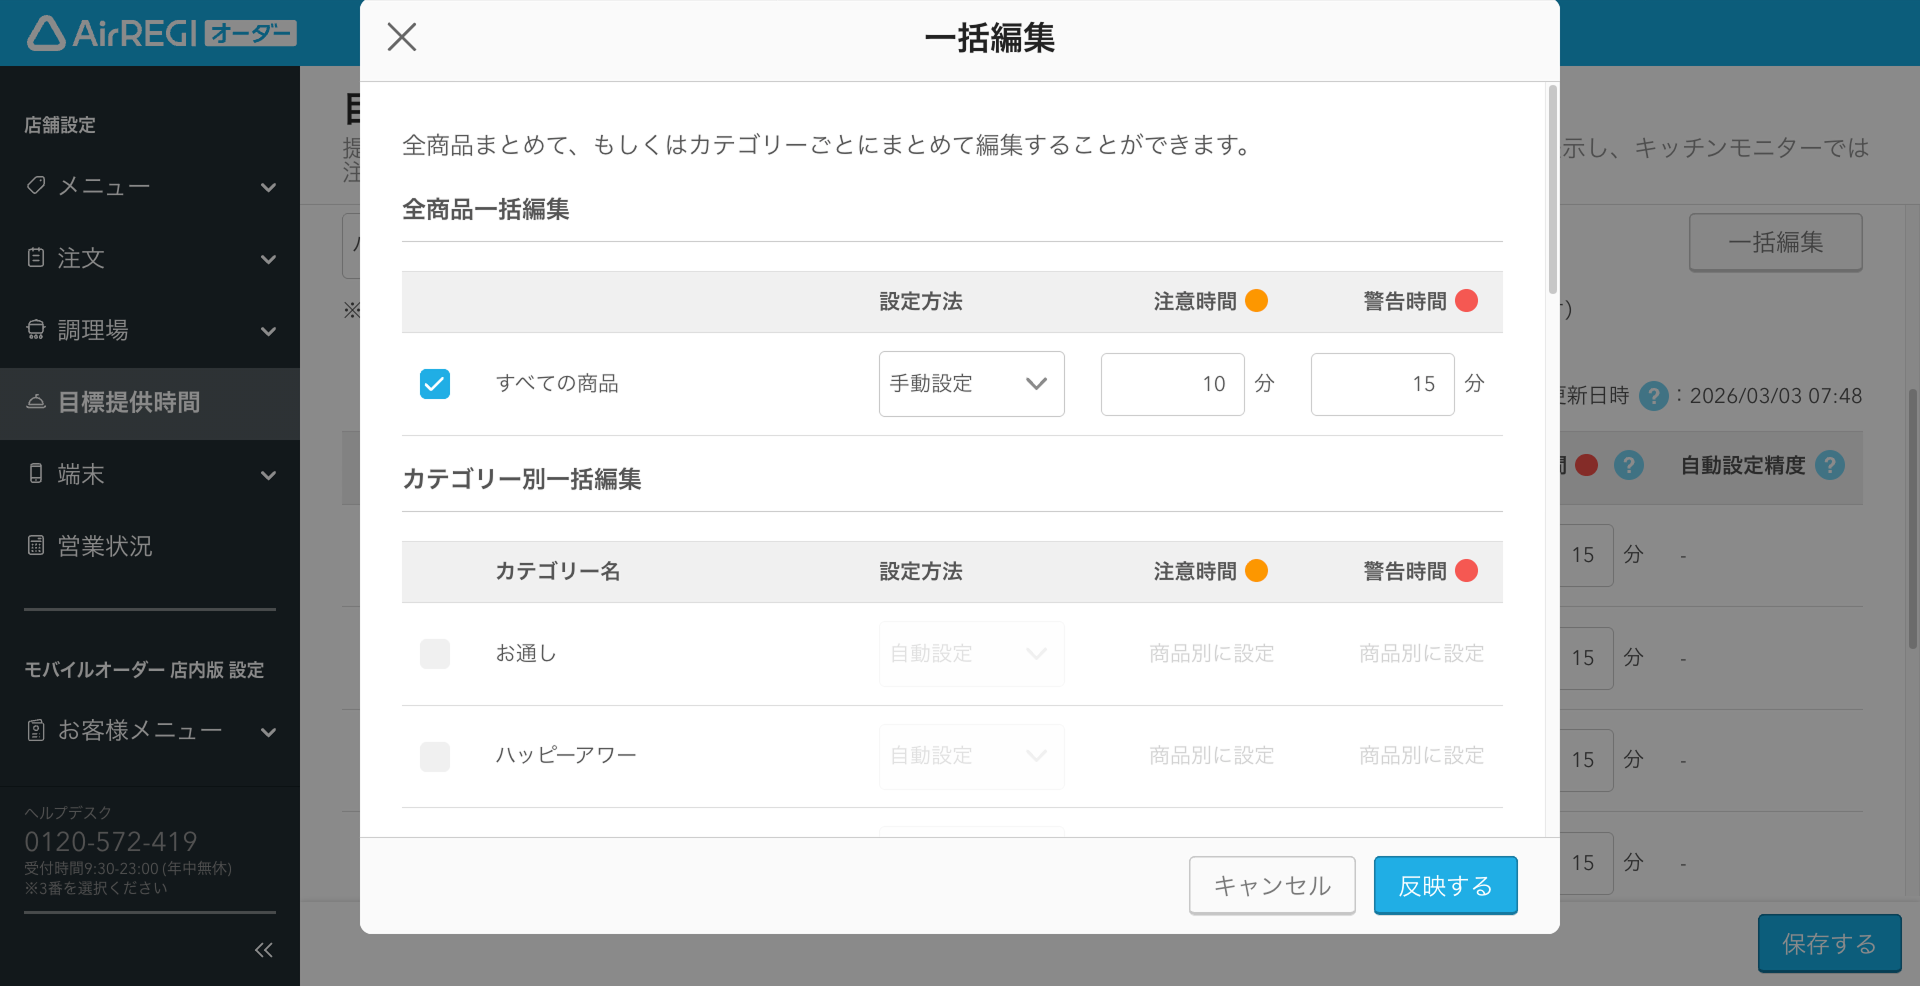Open 自動設定 dropdown in ハッピーアワー row
This screenshot has height=986, width=1920.
972,756
